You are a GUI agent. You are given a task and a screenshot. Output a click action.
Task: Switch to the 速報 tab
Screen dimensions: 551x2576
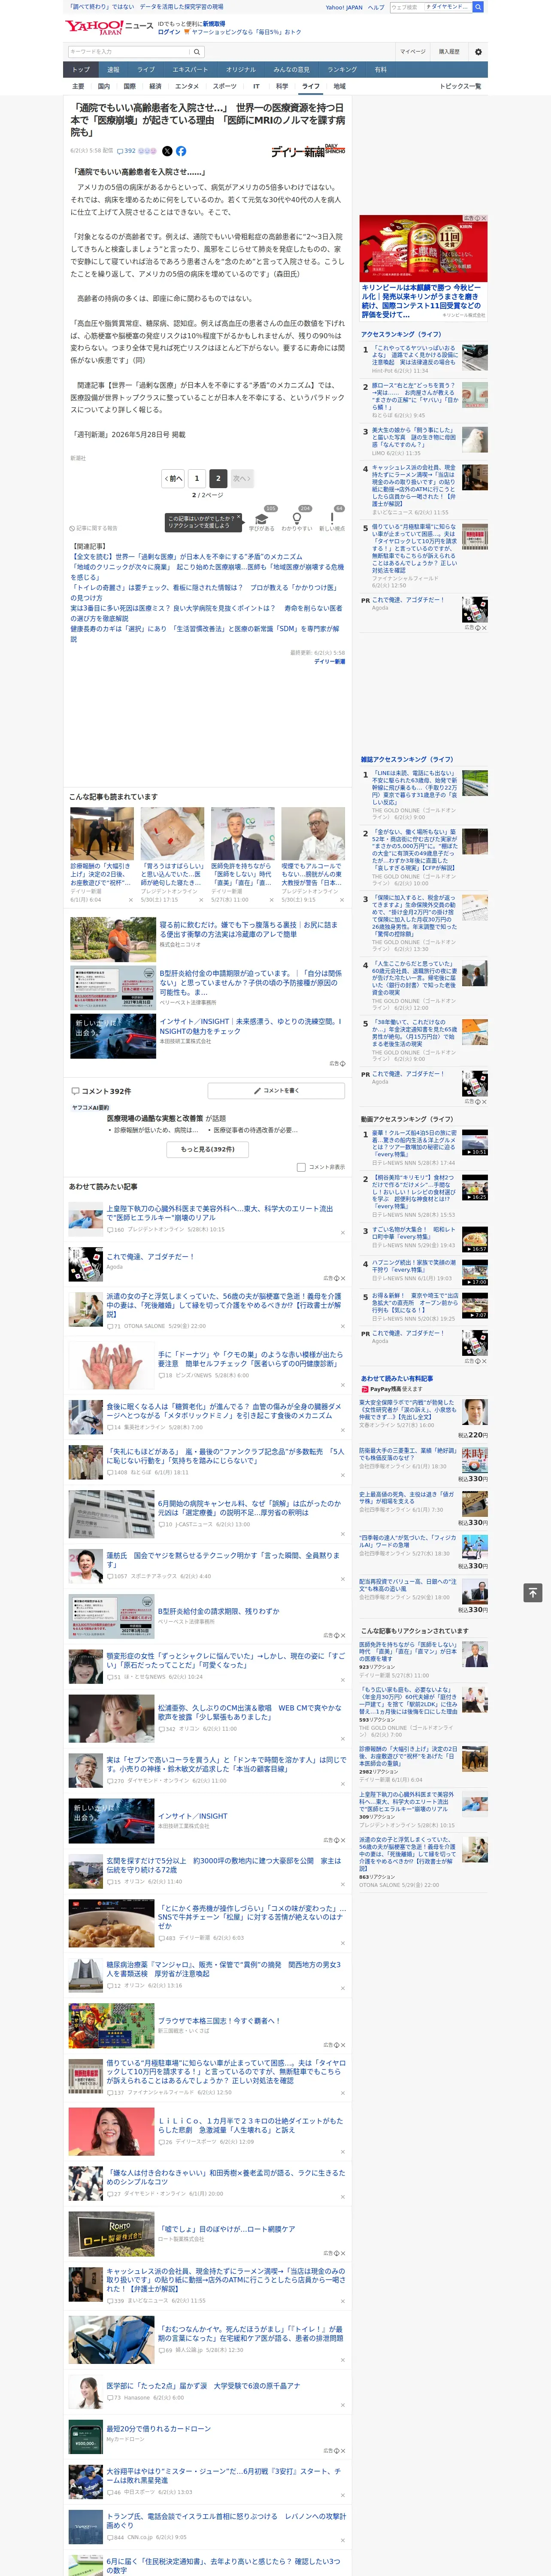(x=113, y=70)
